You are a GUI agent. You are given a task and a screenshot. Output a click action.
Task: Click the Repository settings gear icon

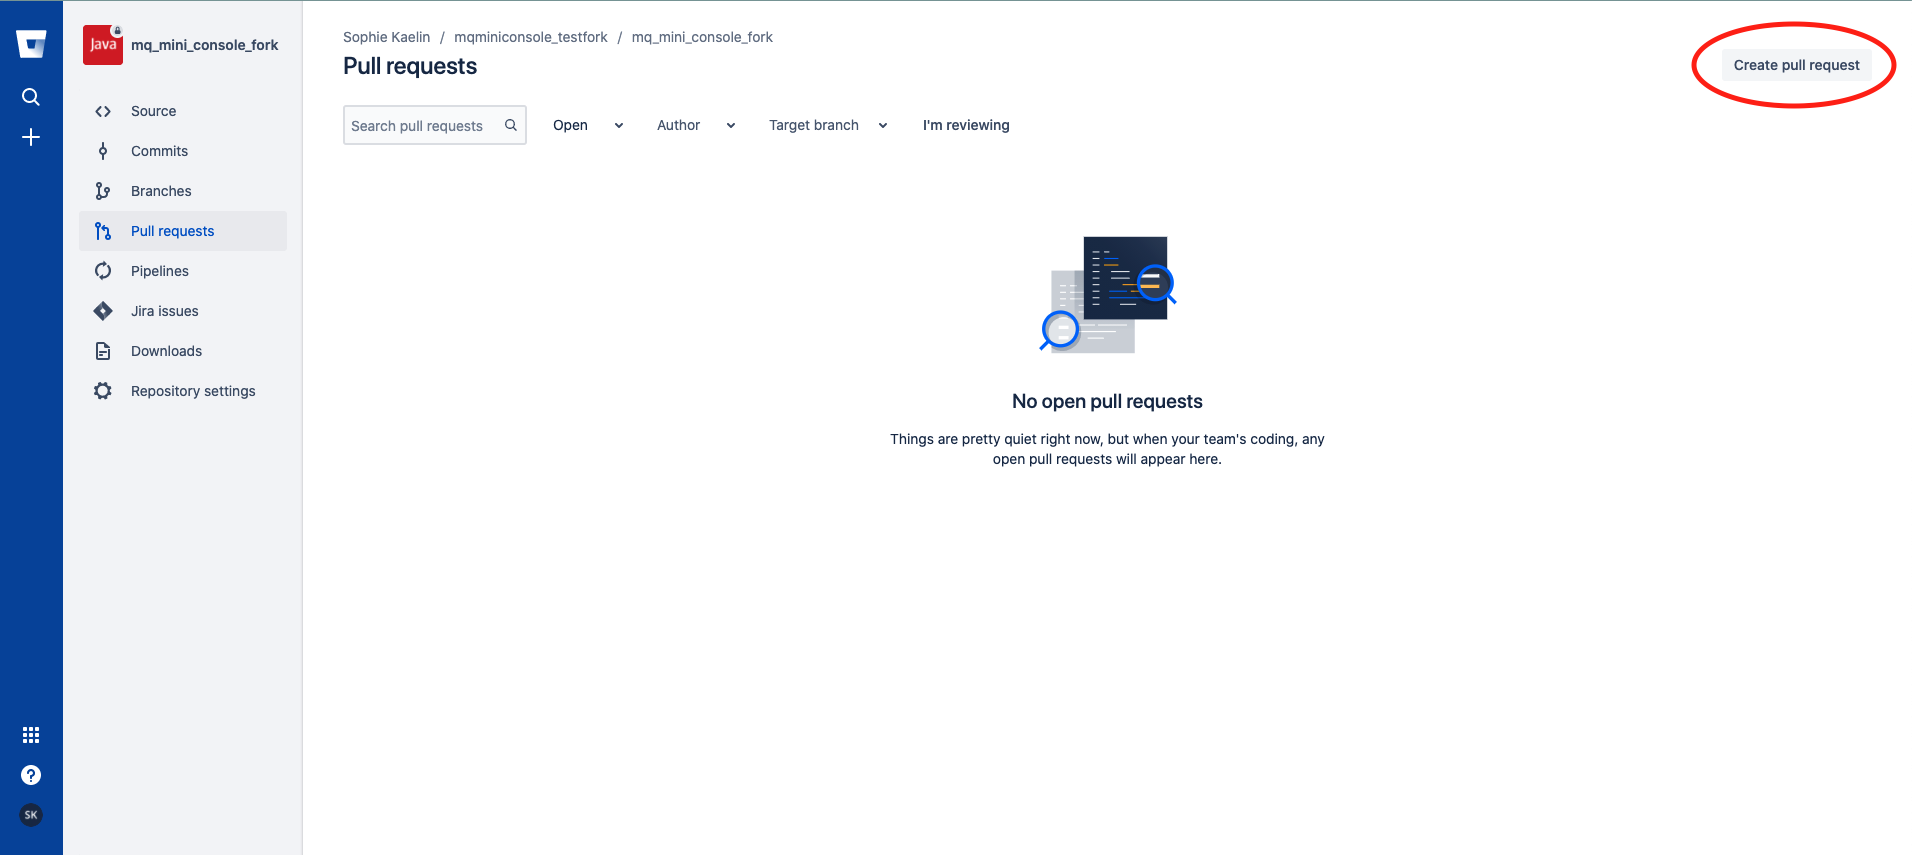pyautogui.click(x=103, y=391)
